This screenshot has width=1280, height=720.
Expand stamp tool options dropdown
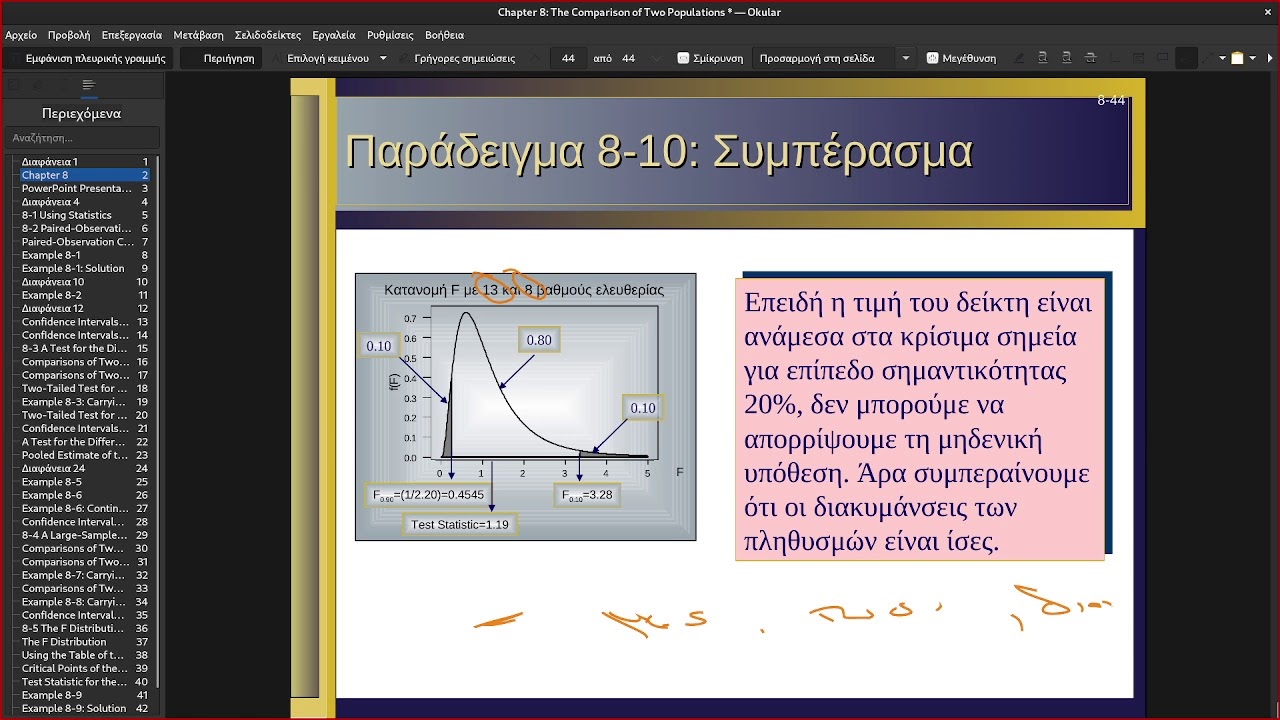pos(1252,58)
